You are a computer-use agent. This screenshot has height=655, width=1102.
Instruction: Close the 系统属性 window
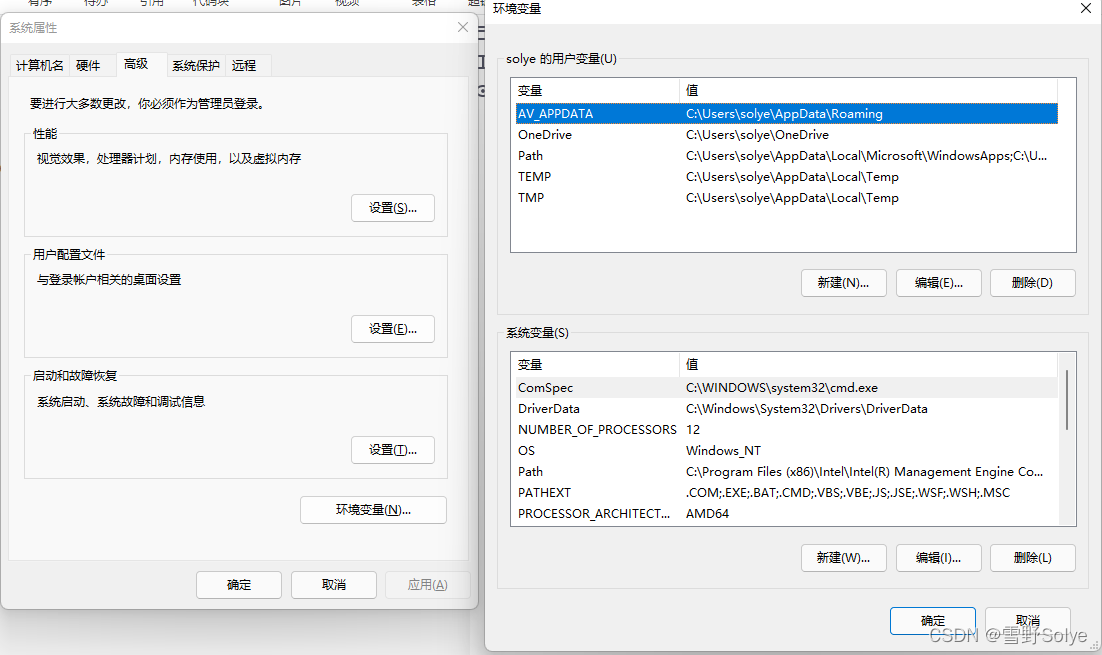462,27
